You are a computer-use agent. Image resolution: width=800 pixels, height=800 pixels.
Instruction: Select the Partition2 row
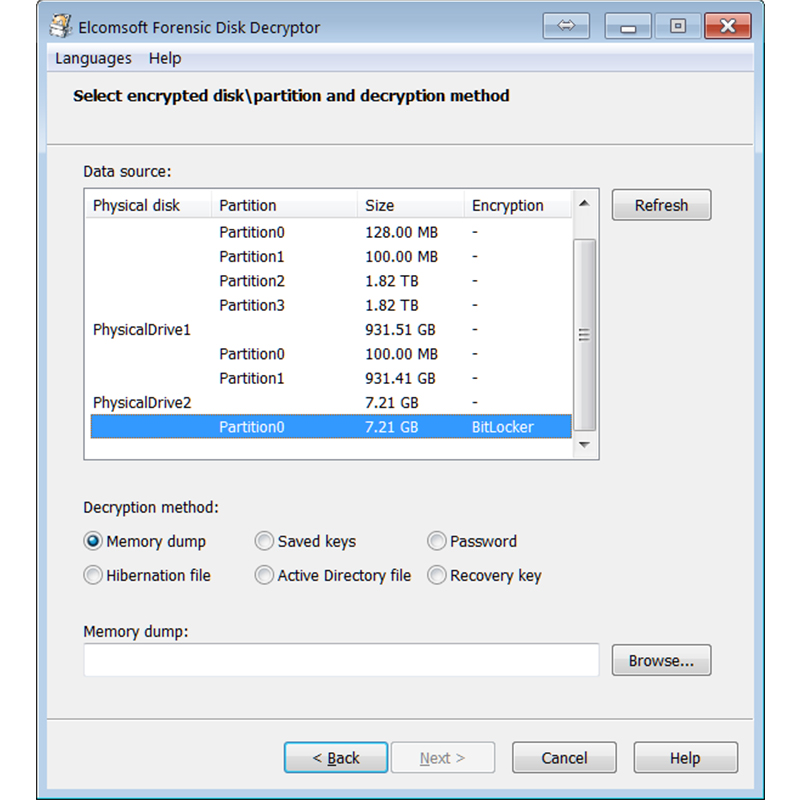click(x=331, y=281)
